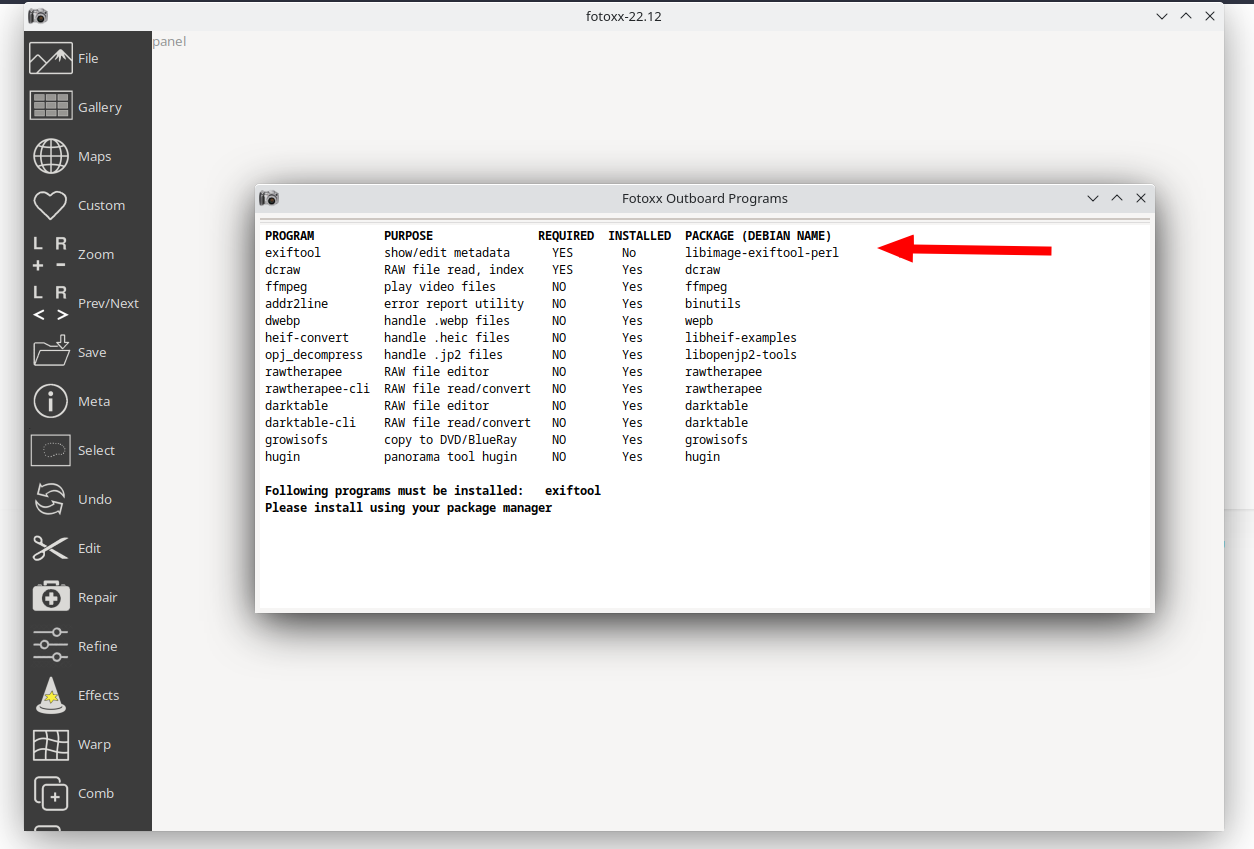Click the Undo label in sidebar
Image resolution: width=1254 pixels, height=849 pixels.
tap(95, 499)
